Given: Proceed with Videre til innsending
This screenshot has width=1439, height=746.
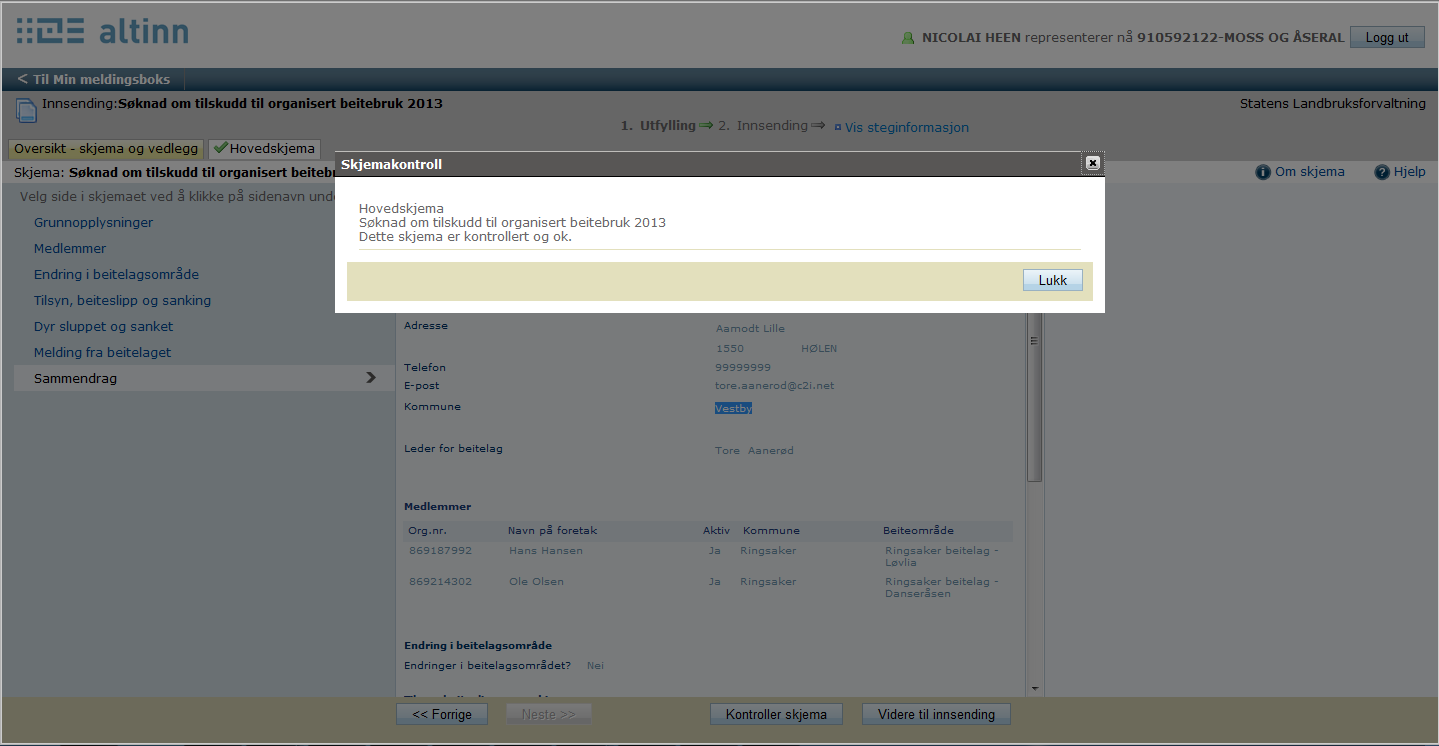Looking at the screenshot, I should point(936,714).
